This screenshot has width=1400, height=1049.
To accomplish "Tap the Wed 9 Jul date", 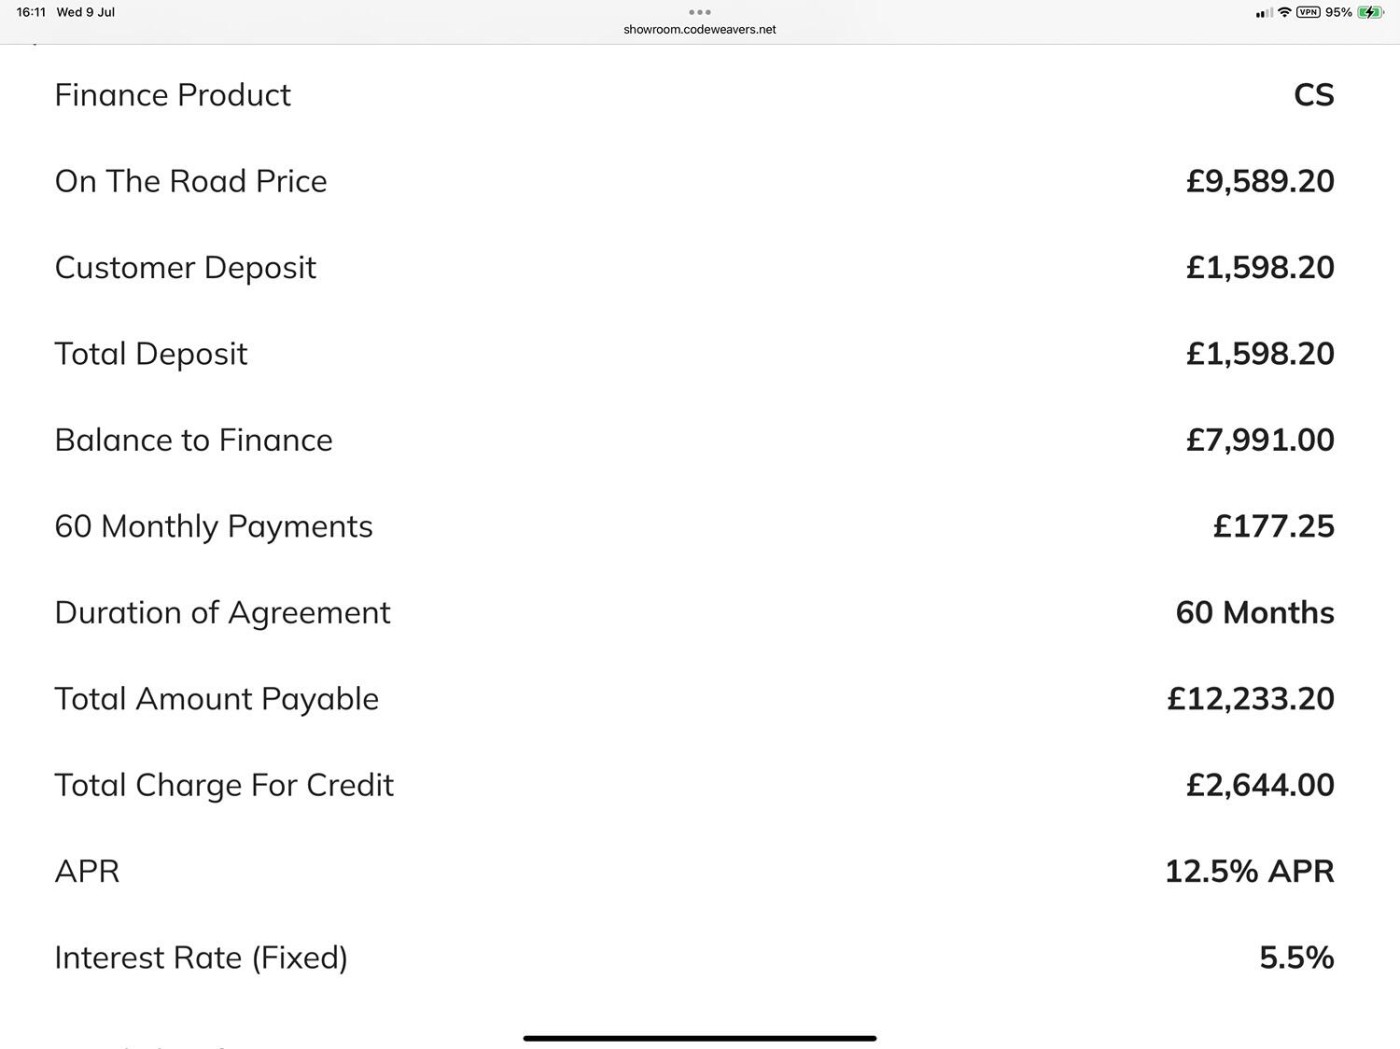I will [86, 12].
